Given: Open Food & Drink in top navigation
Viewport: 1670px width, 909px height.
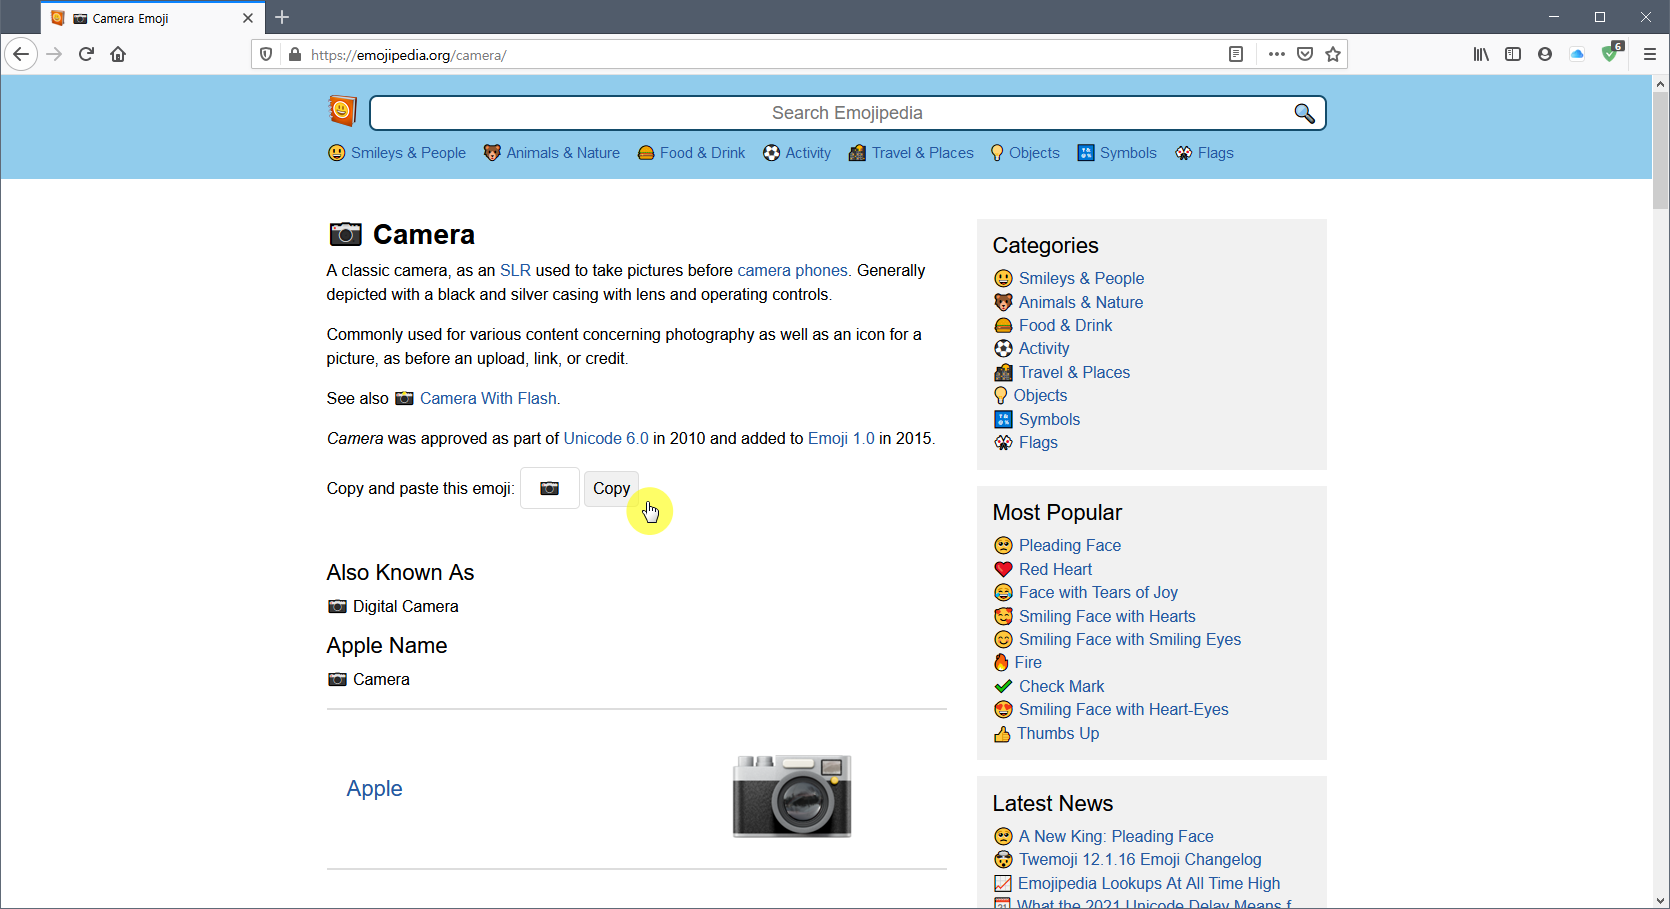Looking at the screenshot, I should 691,153.
